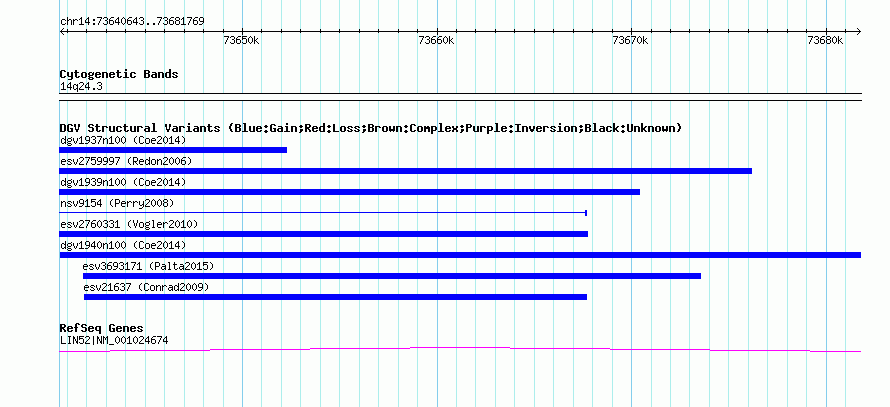This screenshot has width=890, height=407.
Task: Click the dgv1940n100 (Coe2014) label
Action: 123,245
